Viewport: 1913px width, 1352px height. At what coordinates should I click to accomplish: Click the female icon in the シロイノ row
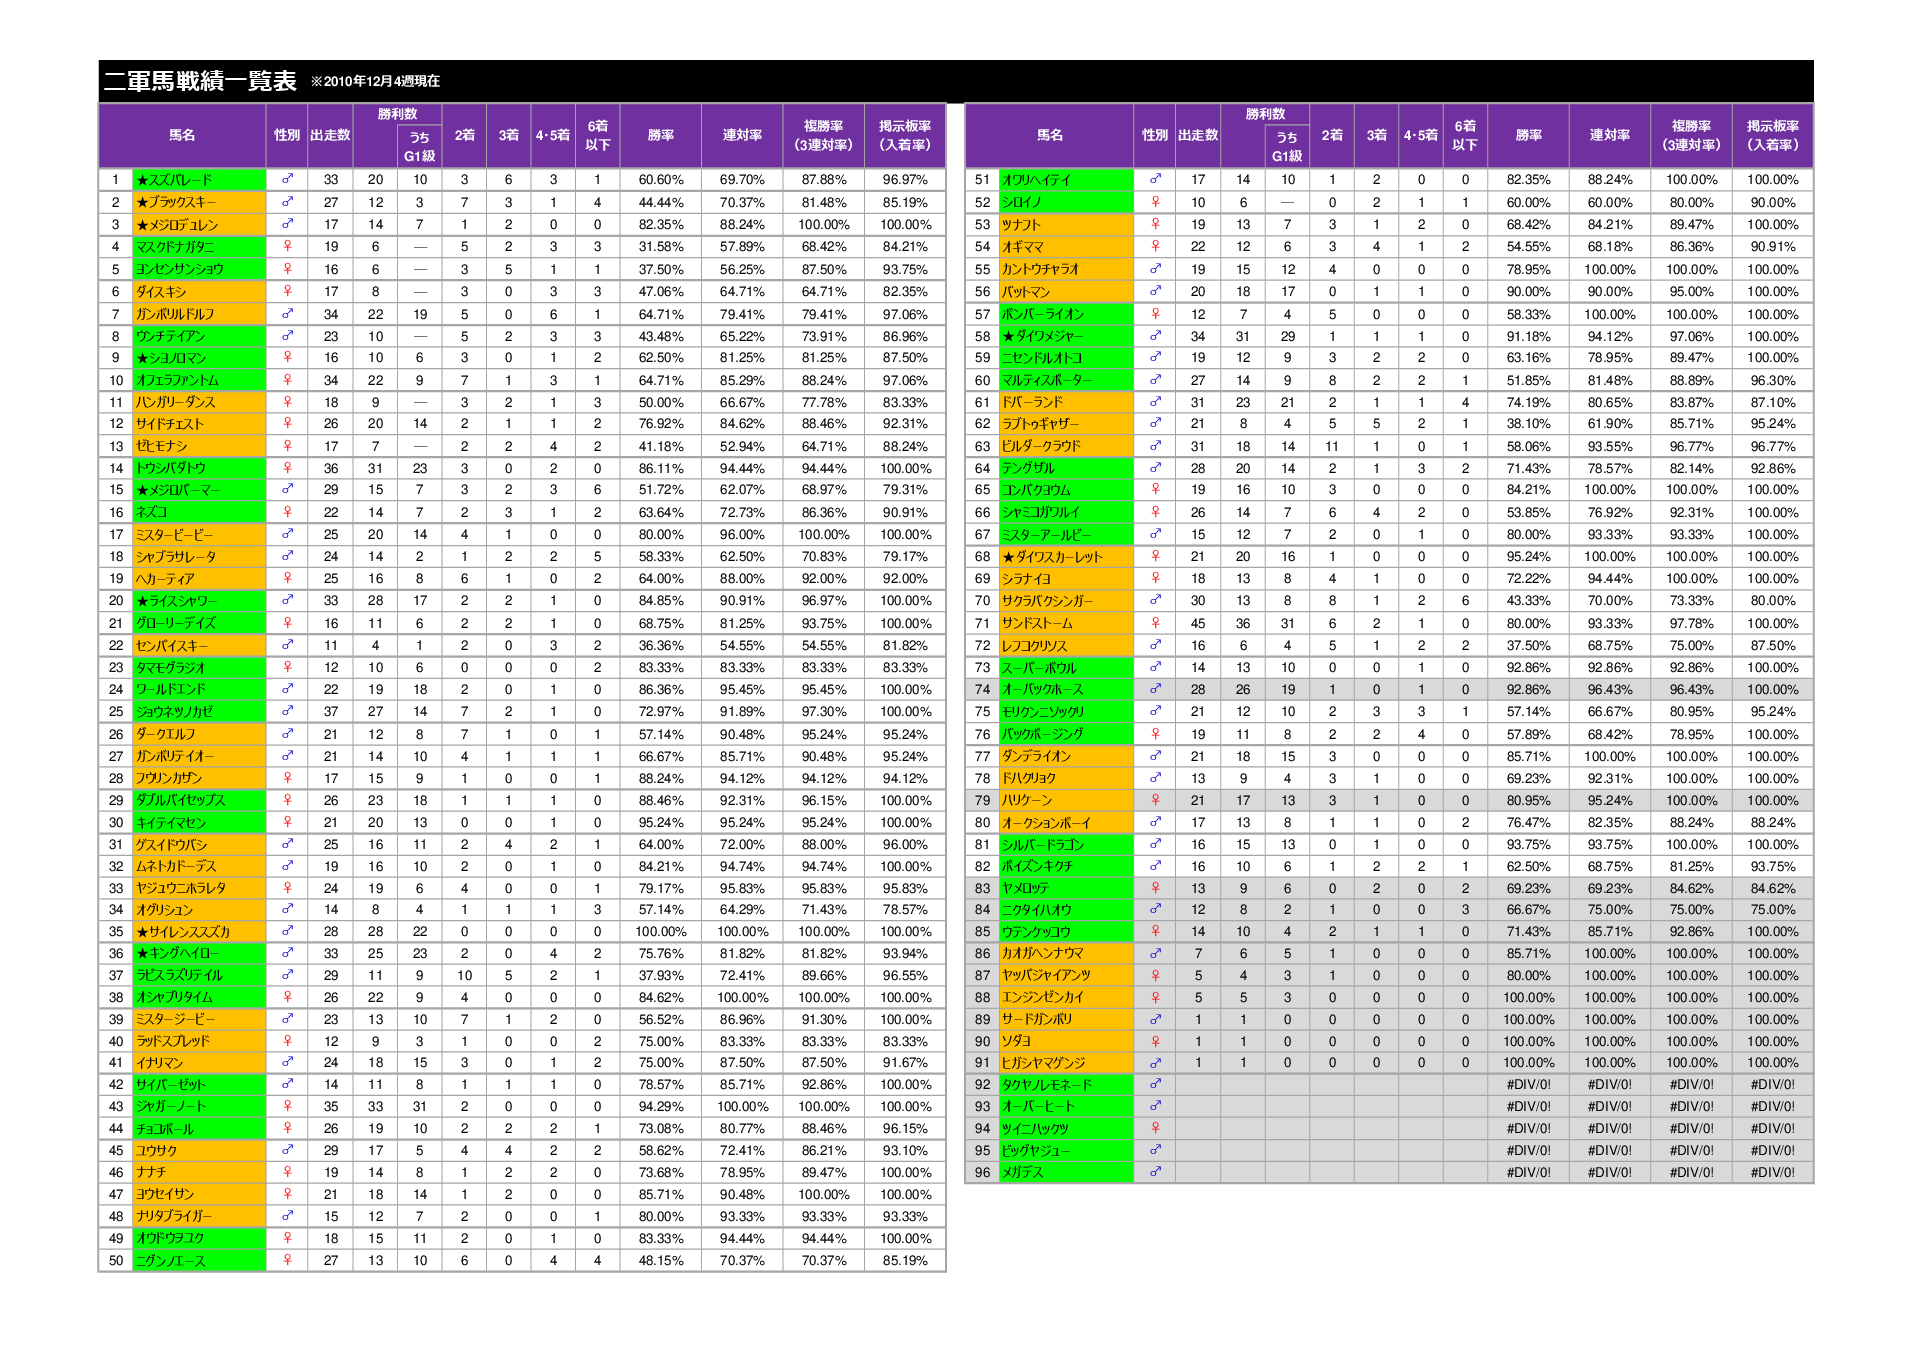click(x=1155, y=202)
